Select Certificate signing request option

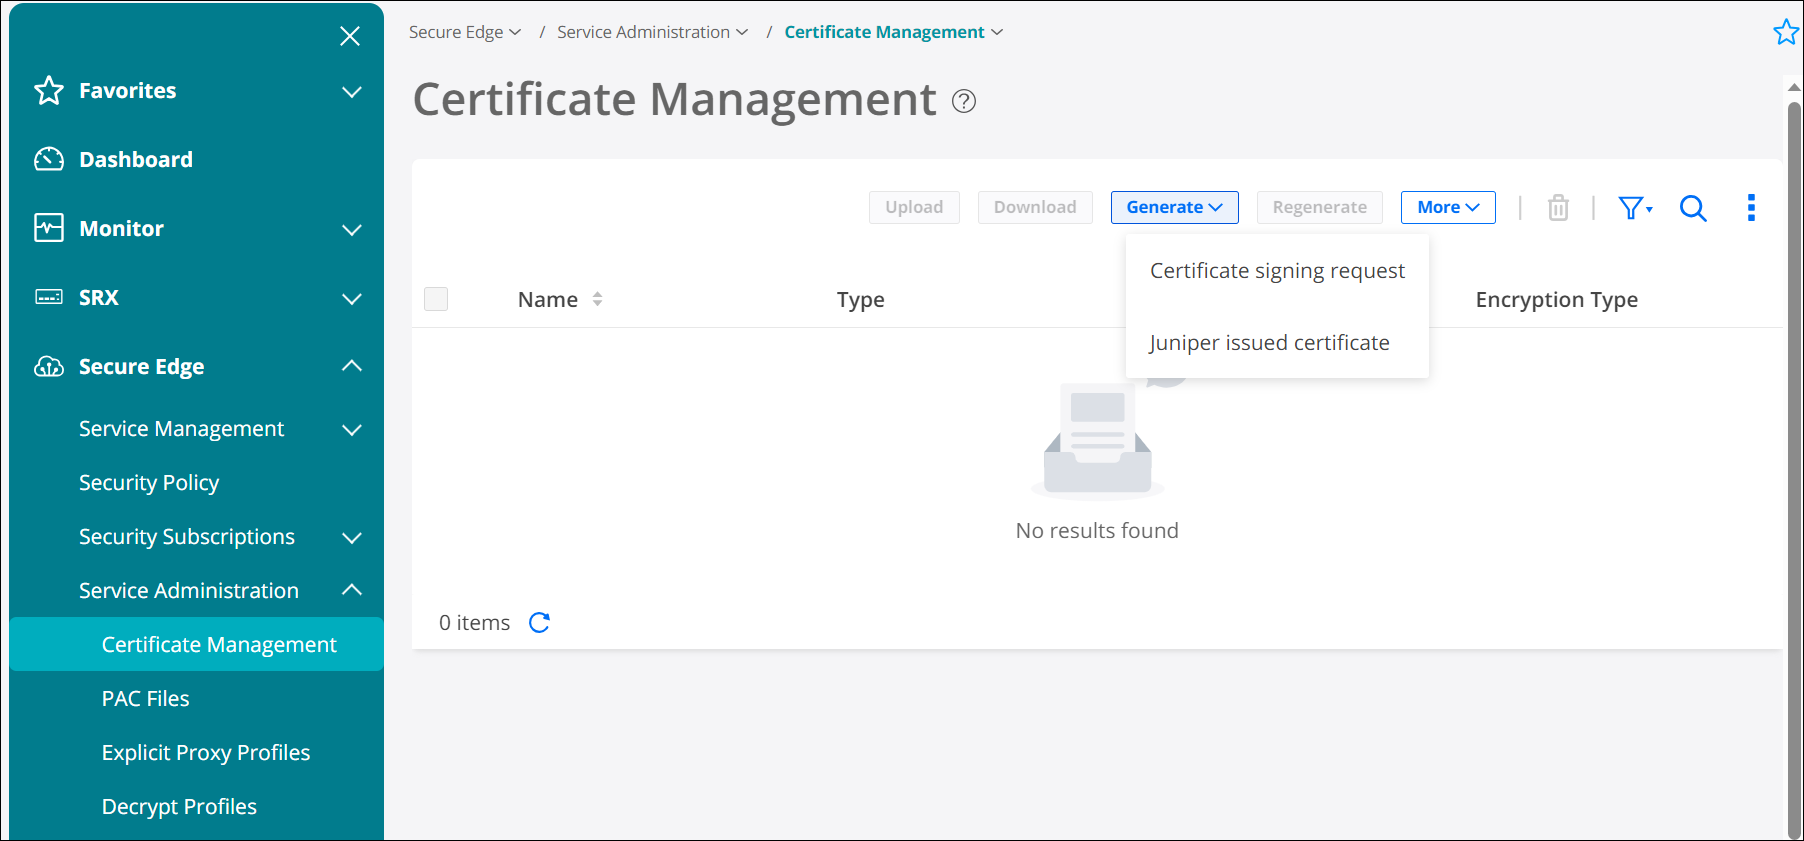pos(1277,271)
